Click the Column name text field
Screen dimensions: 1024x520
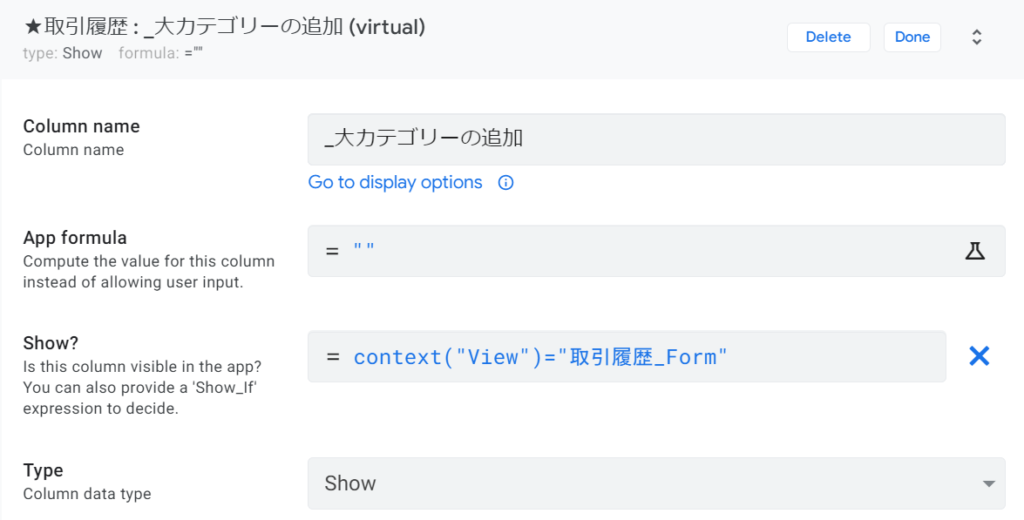(655, 139)
